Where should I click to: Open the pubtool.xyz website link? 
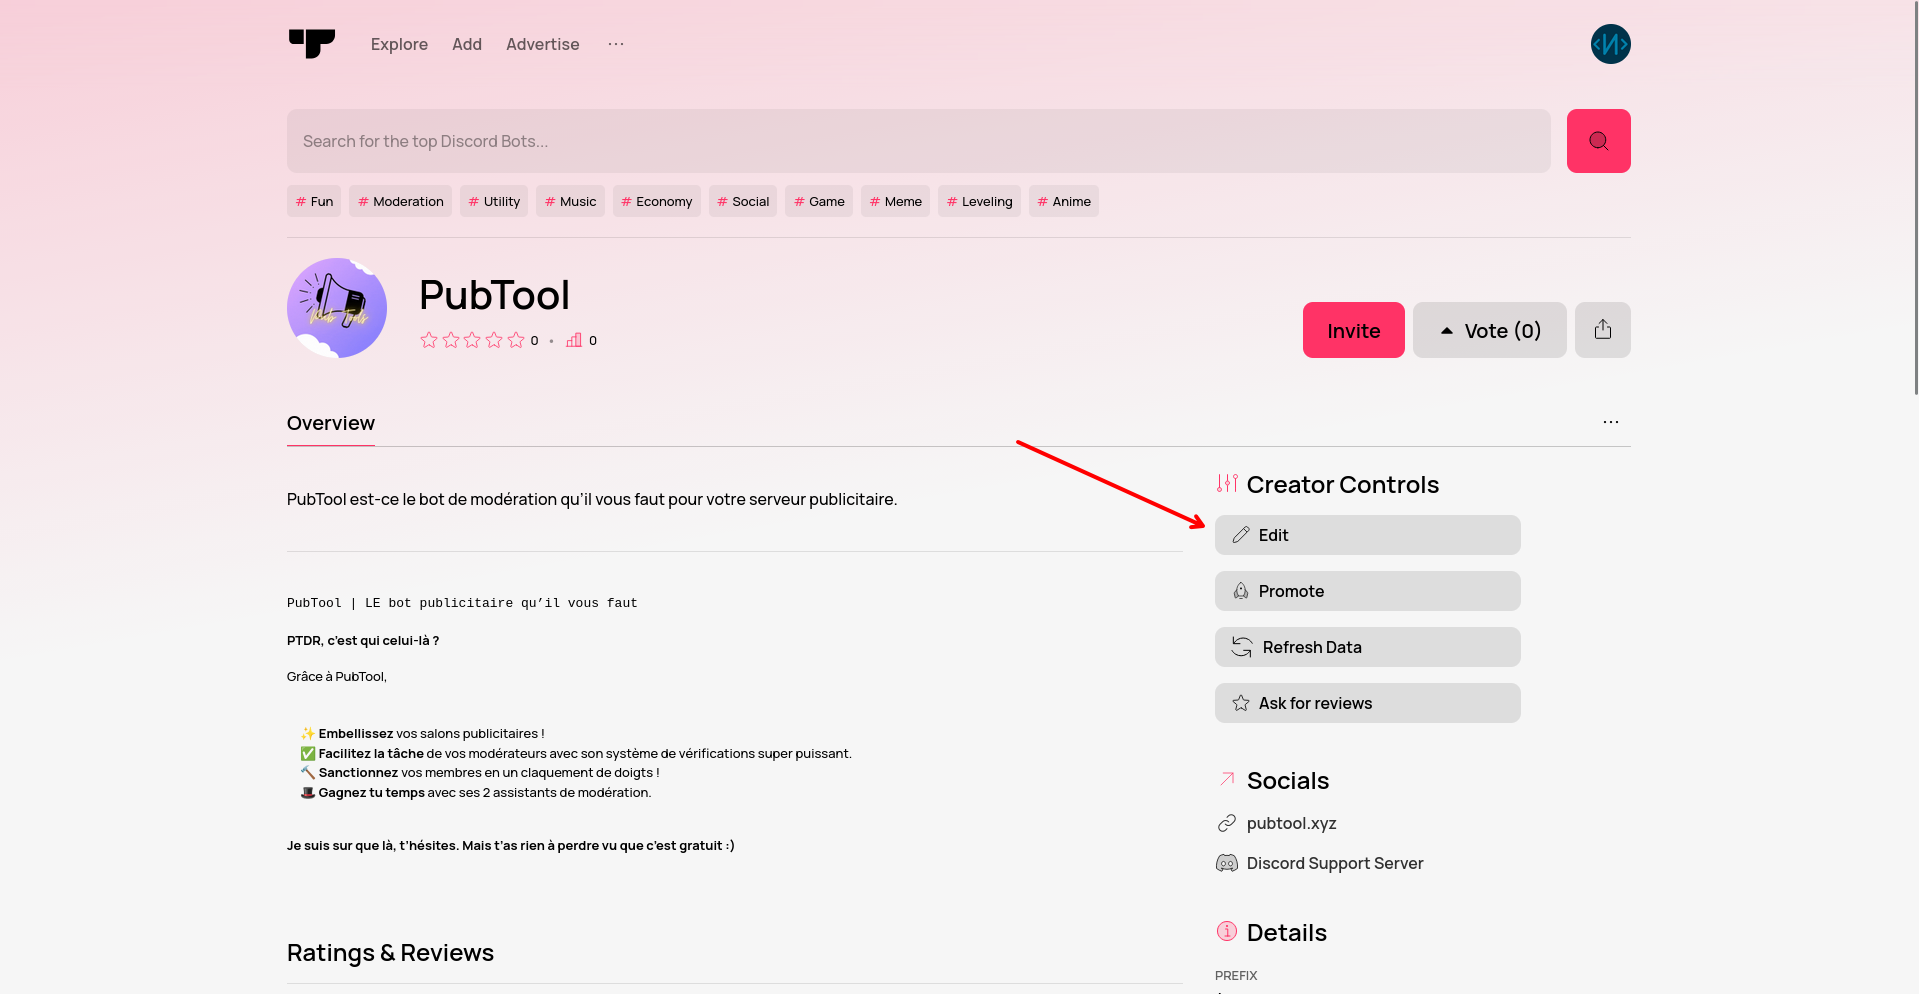coord(1291,823)
